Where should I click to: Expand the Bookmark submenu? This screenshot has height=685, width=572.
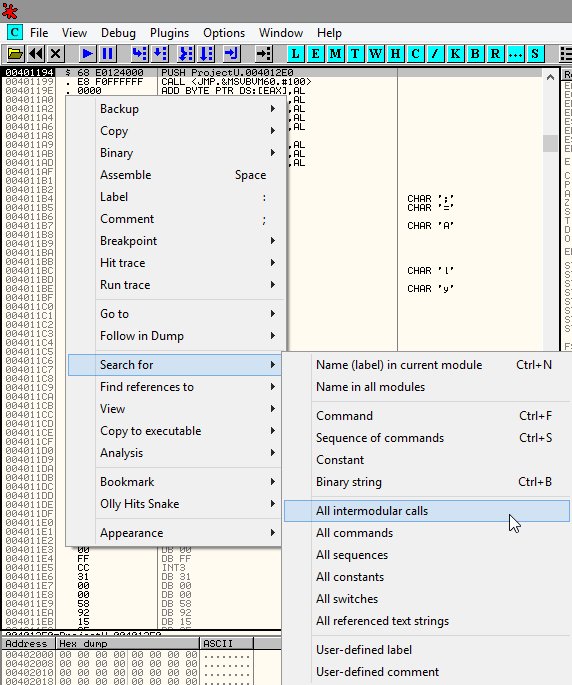176,481
